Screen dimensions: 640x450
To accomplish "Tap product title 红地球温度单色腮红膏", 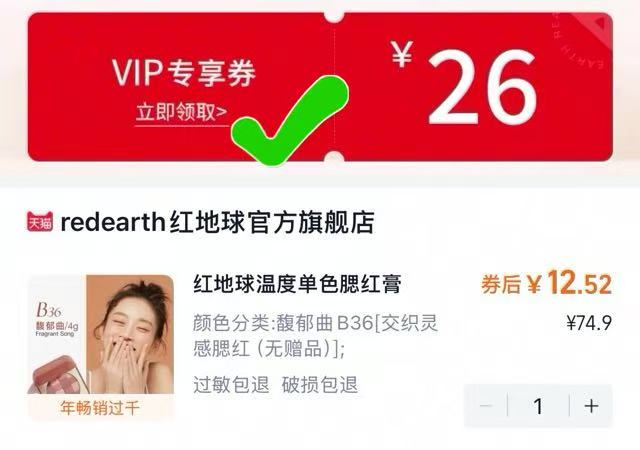I will point(298,284).
